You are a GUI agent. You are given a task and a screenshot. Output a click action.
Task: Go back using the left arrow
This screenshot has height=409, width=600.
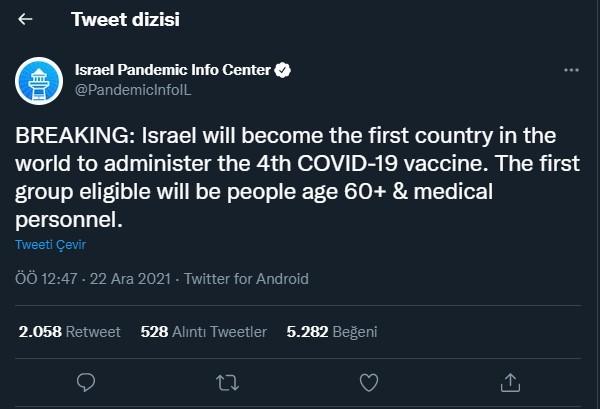pyautogui.click(x=24, y=19)
